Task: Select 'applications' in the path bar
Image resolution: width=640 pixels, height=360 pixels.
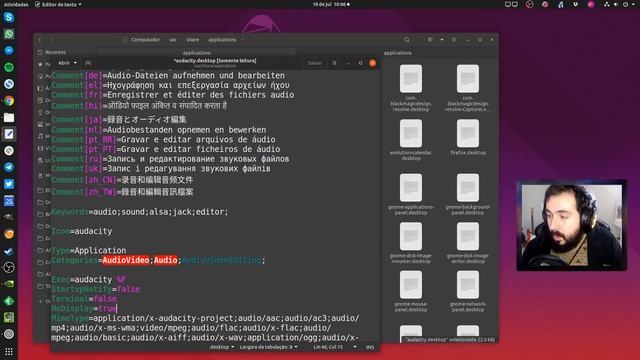Action: [x=222, y=40]
